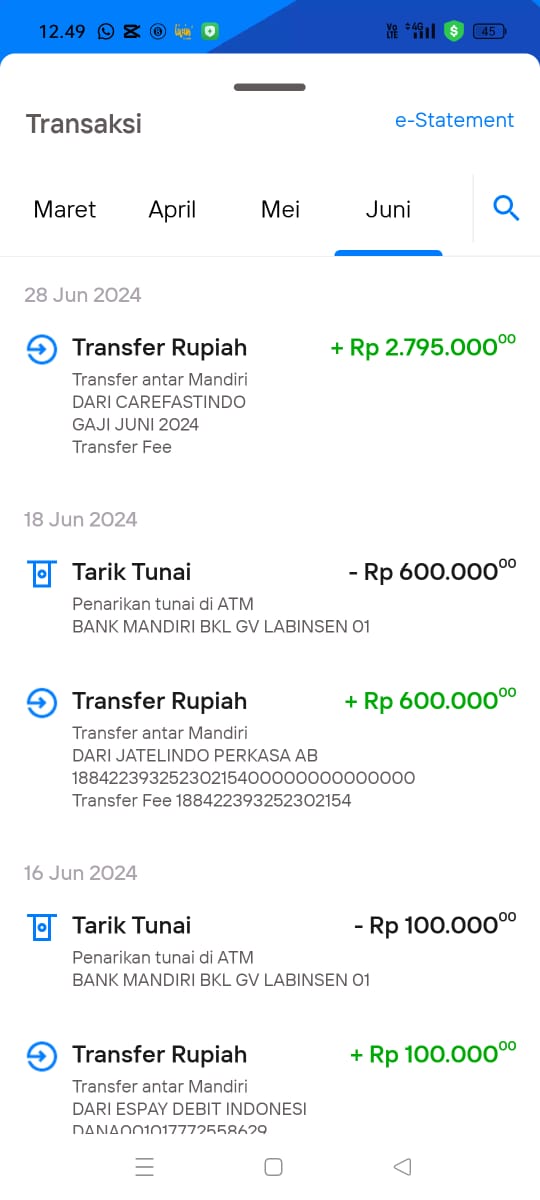This screenshot has height=1200, width=540.
Task: Switch to the April tab
Action: coord(172,209)
